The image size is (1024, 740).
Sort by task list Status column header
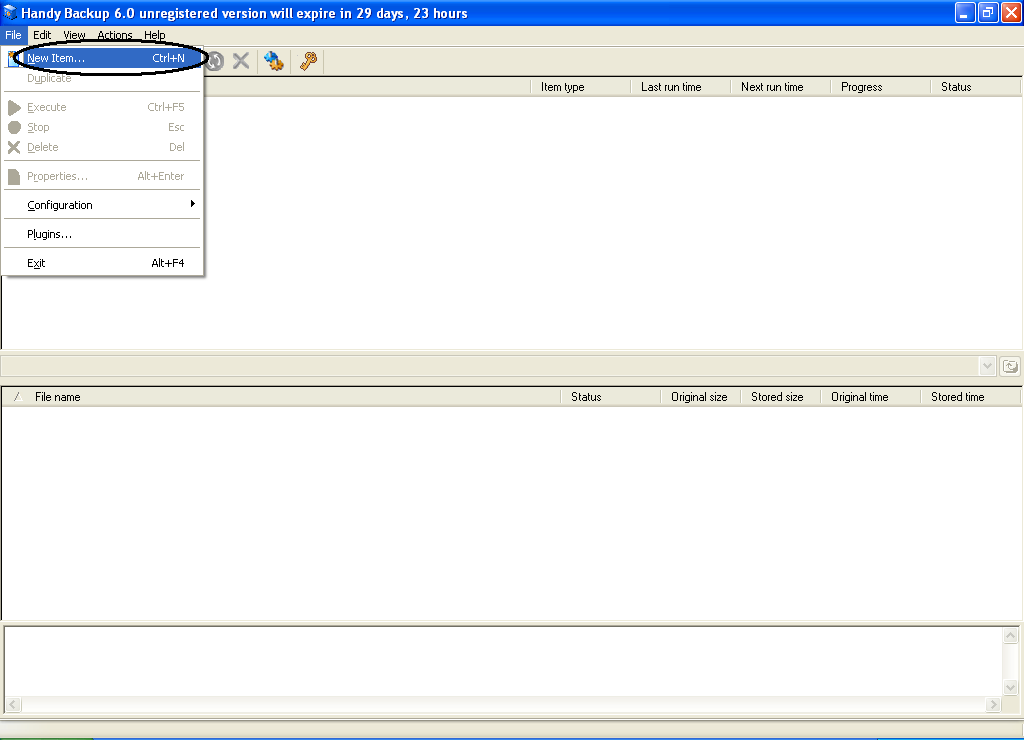pyautogui.click(x=975, y=87)
